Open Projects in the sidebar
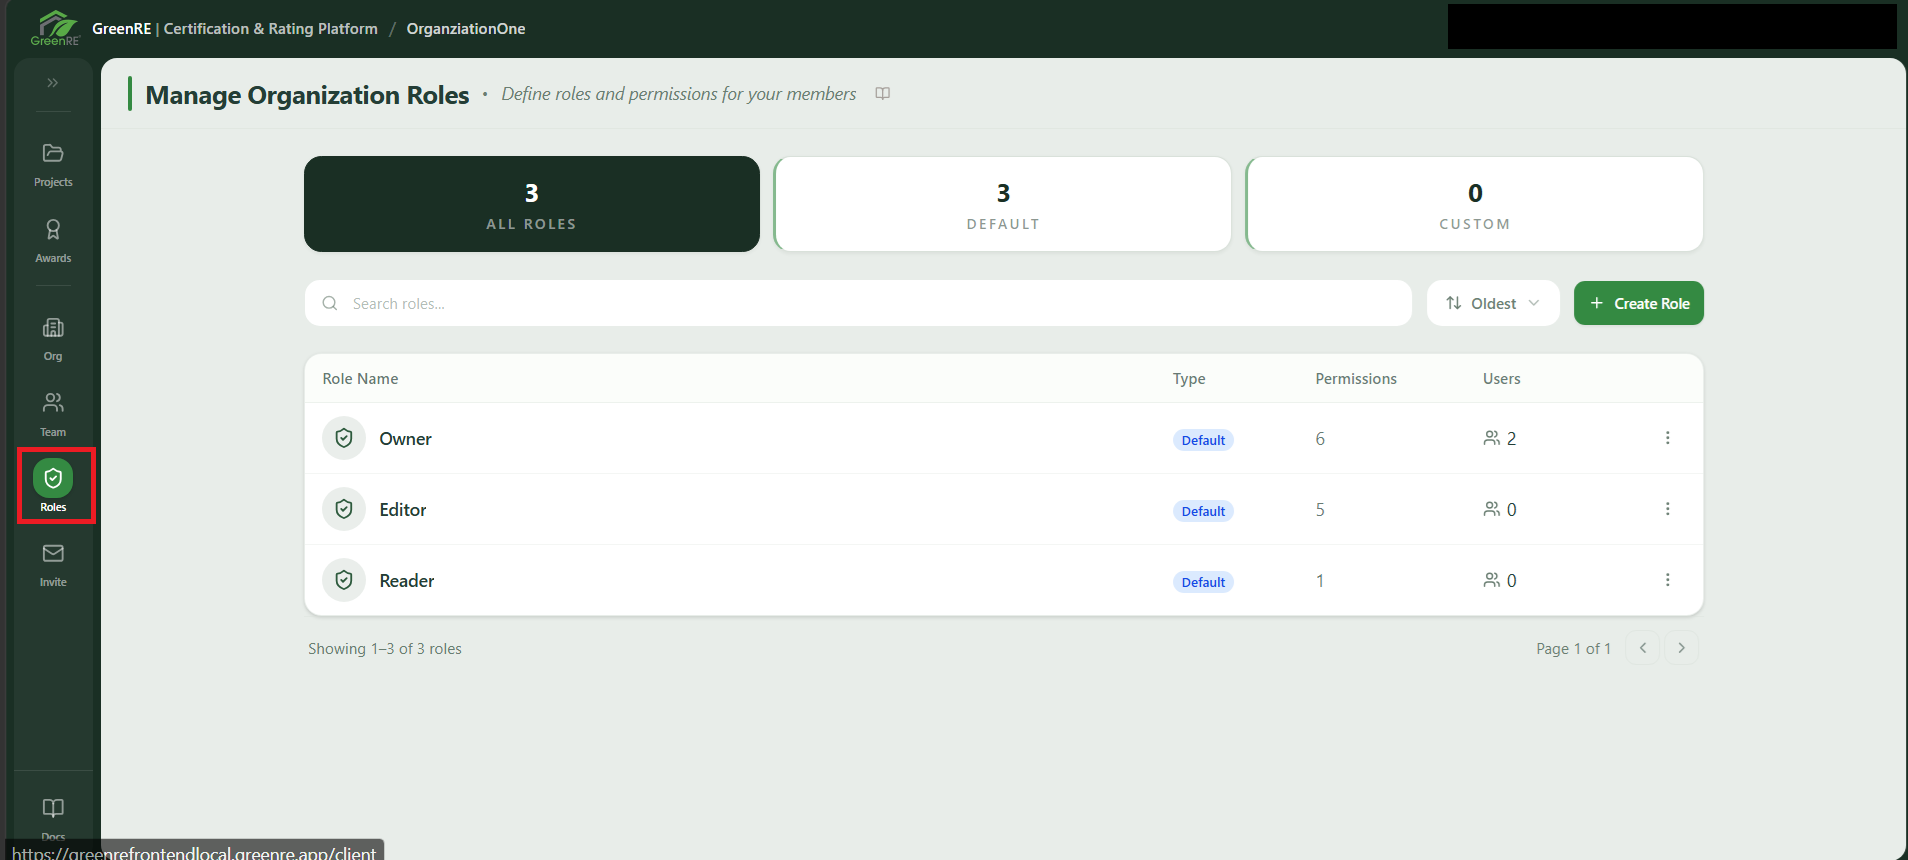The image size is (1908, 860). coord(53,165)
